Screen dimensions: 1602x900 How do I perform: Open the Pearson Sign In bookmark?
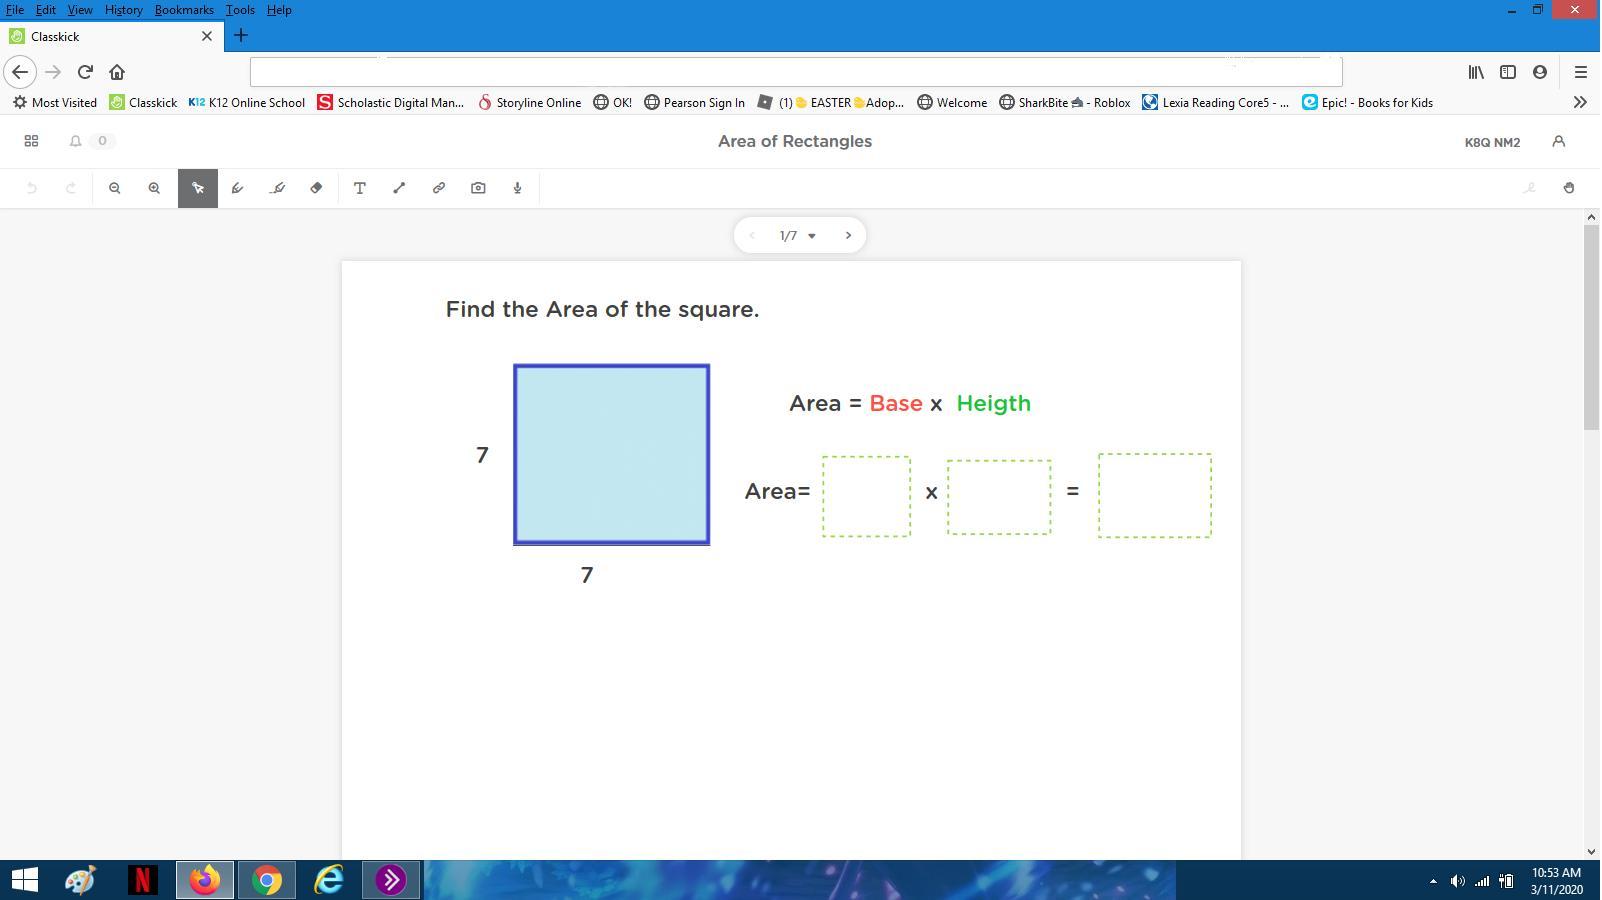pos(694,102)
